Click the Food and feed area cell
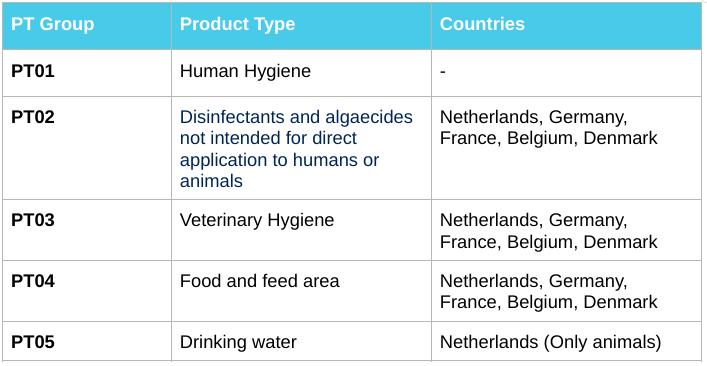Screen dimensions: 707x366 coord(301,291)
